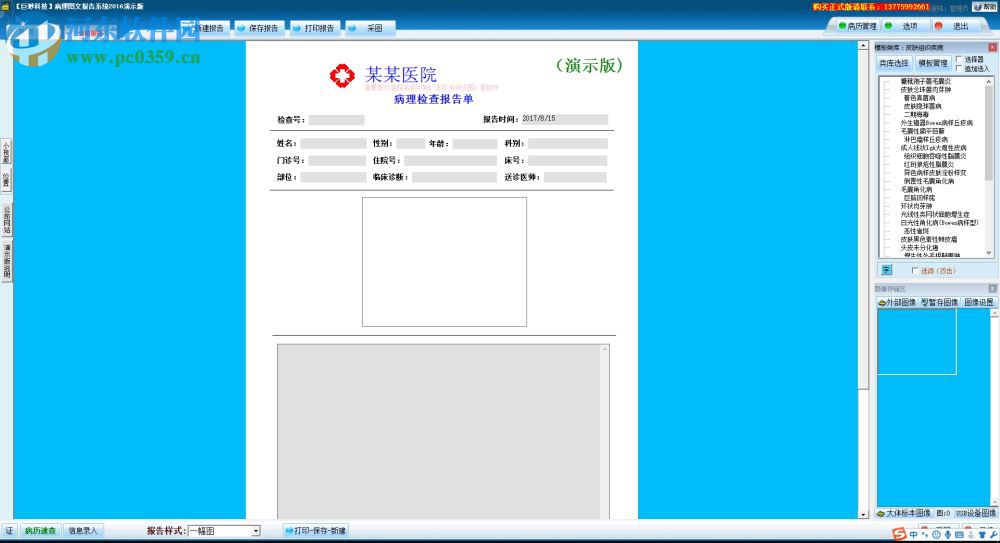This screenshot has width=1000, height=543.
Task: Select template 外生殖器Bowen病样丘疹病
Action: coord(936,123)
